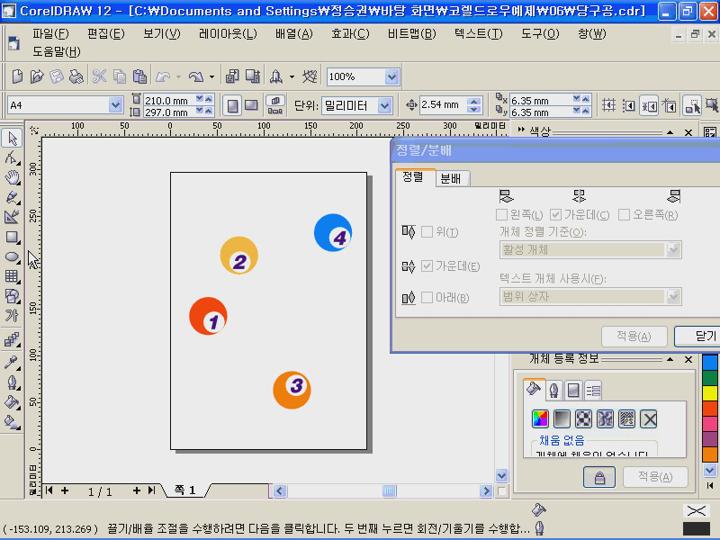This screenshot has height=540, width=720.
Task: Switch to the 분배 tab
Action: coord(451,179)
